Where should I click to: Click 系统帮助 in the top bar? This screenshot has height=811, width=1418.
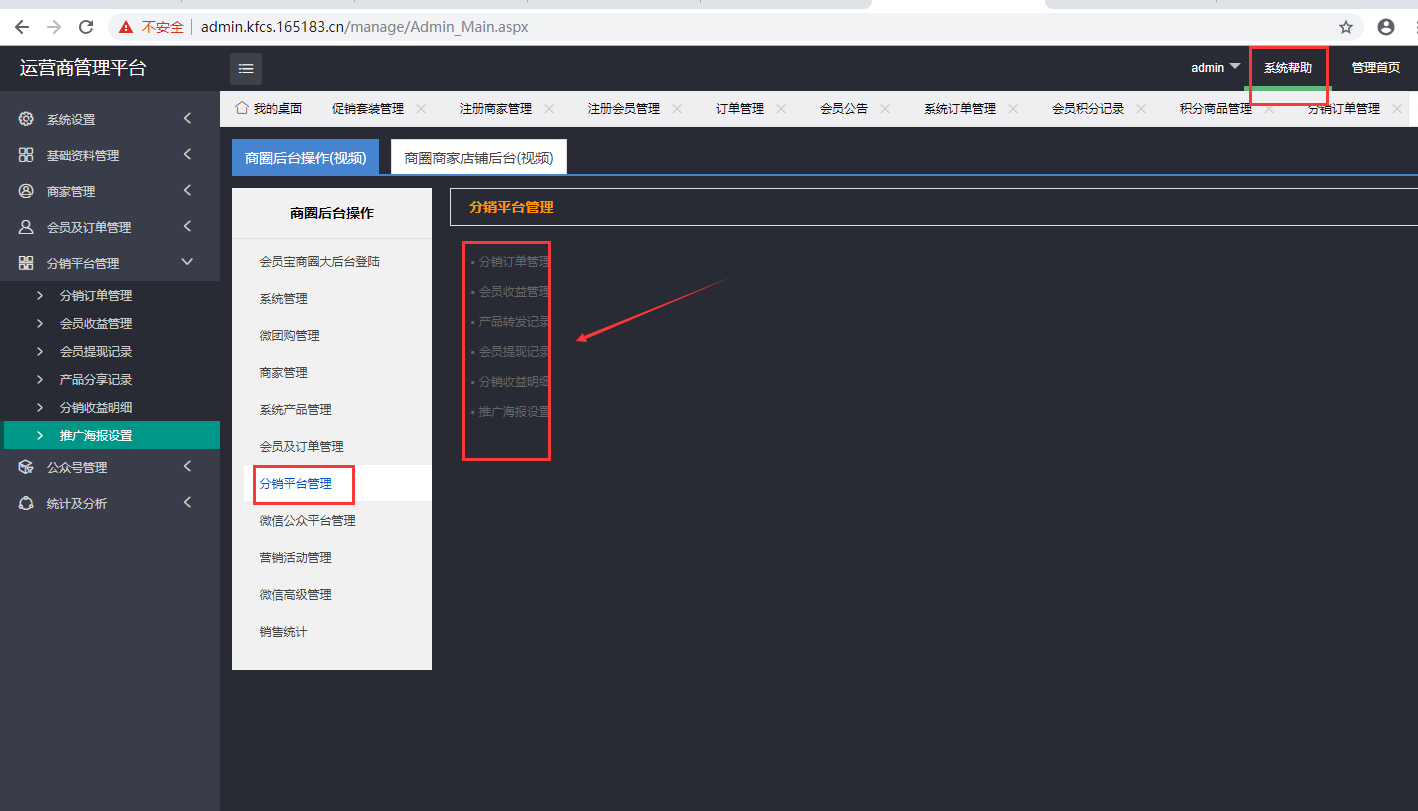pos(1288,68)
